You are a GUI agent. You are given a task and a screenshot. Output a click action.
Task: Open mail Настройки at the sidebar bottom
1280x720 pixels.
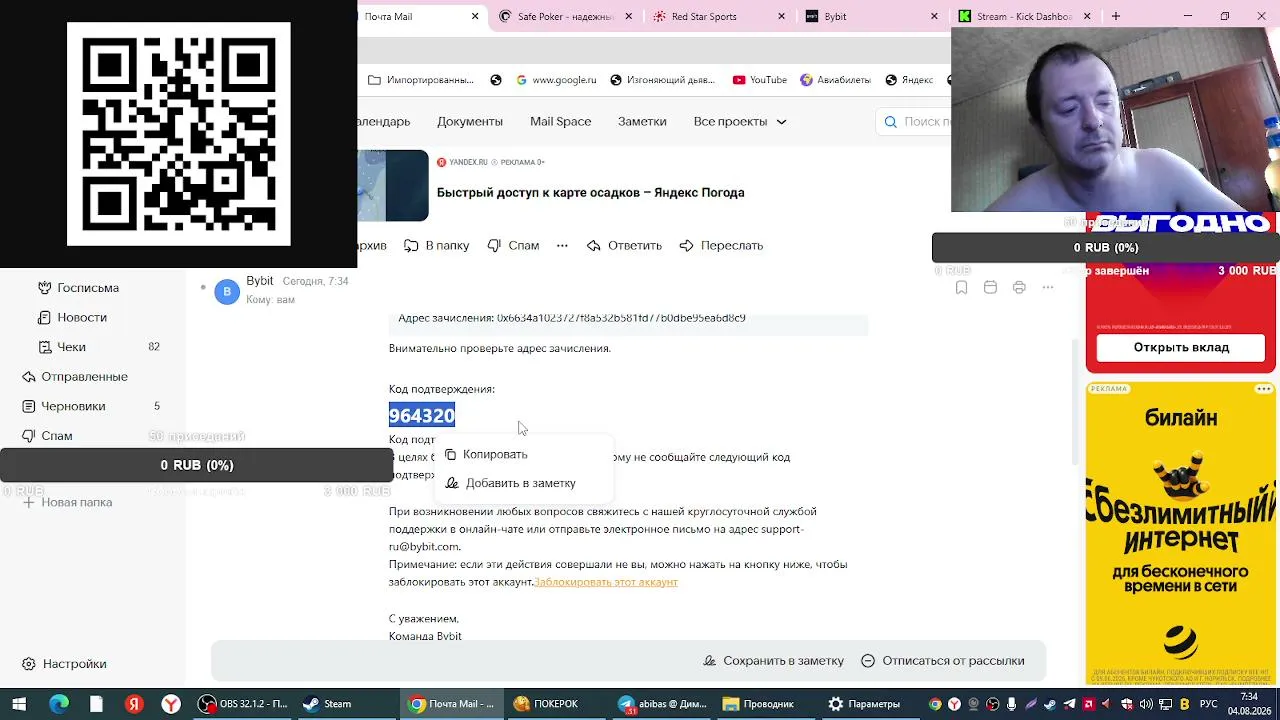coord(64,664)
